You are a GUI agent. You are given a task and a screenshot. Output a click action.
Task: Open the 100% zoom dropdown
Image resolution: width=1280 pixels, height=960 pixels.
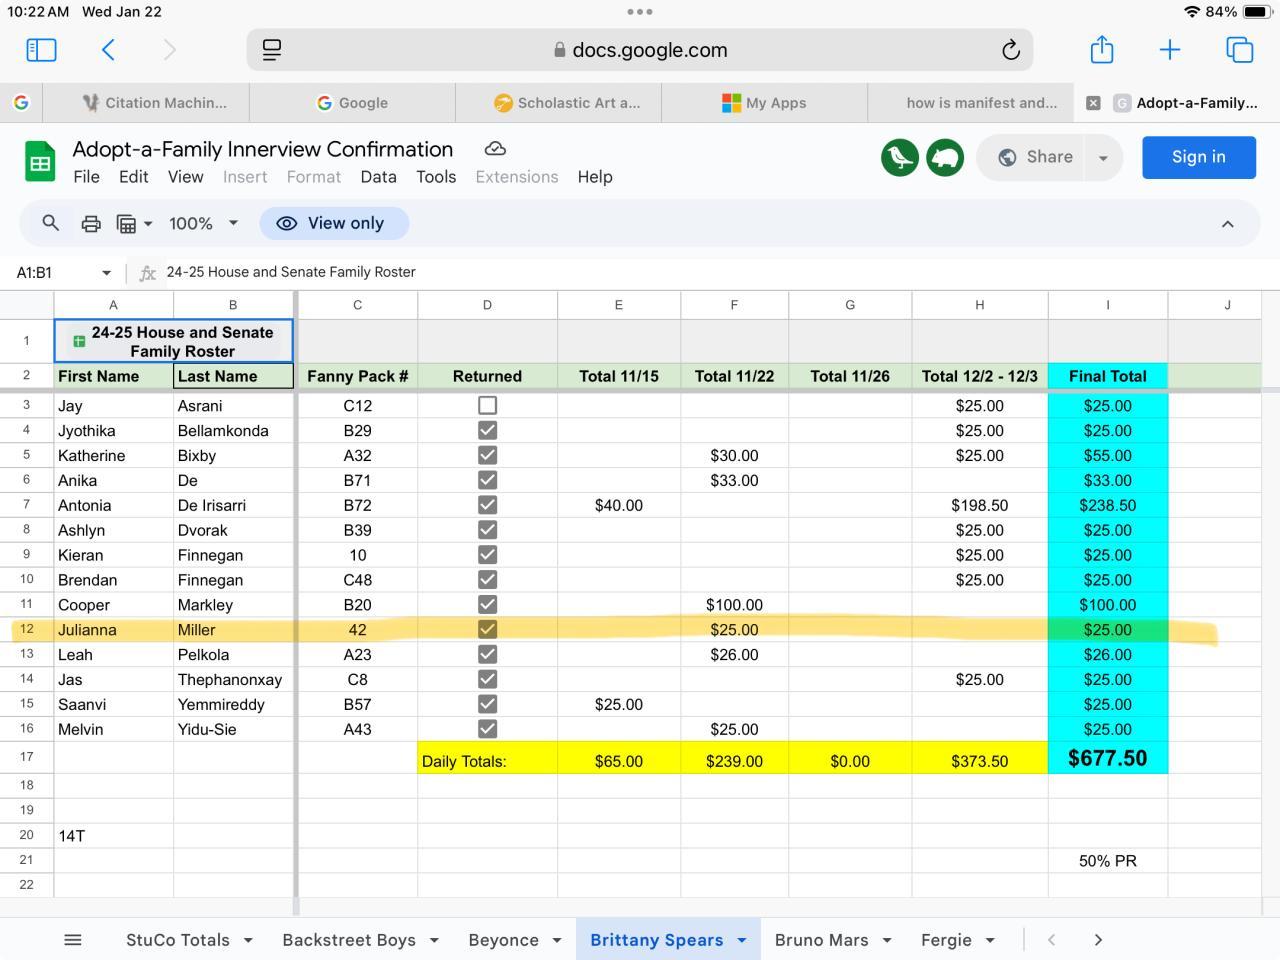(x=203, y=223)
